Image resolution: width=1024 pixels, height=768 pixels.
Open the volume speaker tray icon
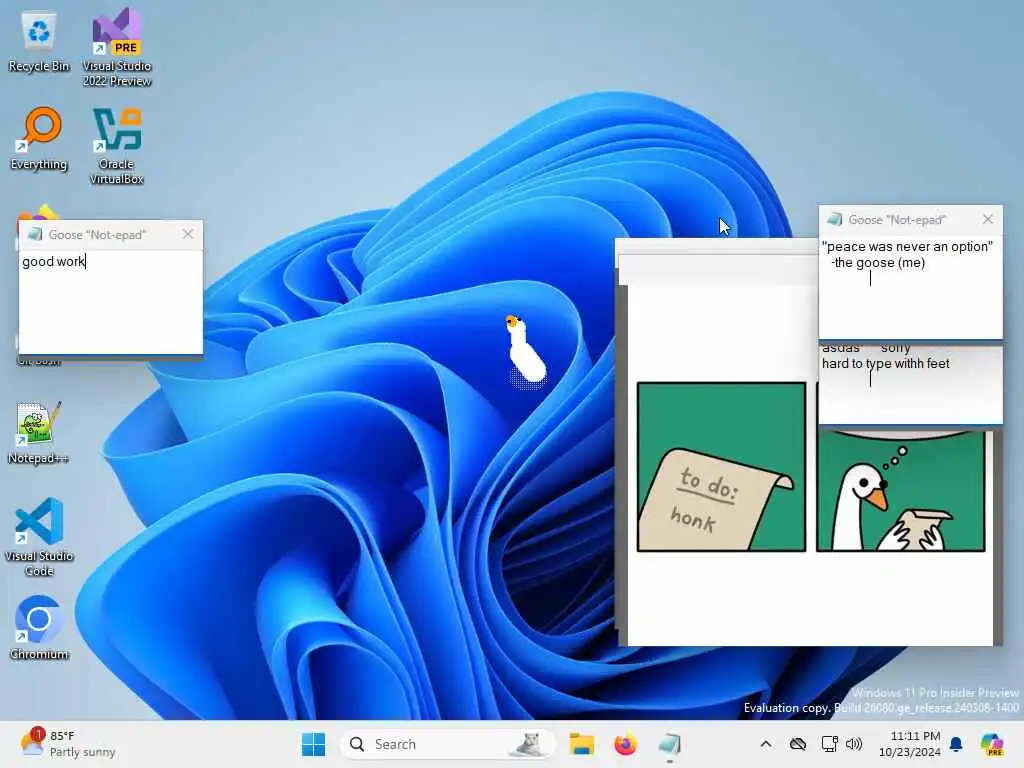pyautogui.click(x=854, y=744)
